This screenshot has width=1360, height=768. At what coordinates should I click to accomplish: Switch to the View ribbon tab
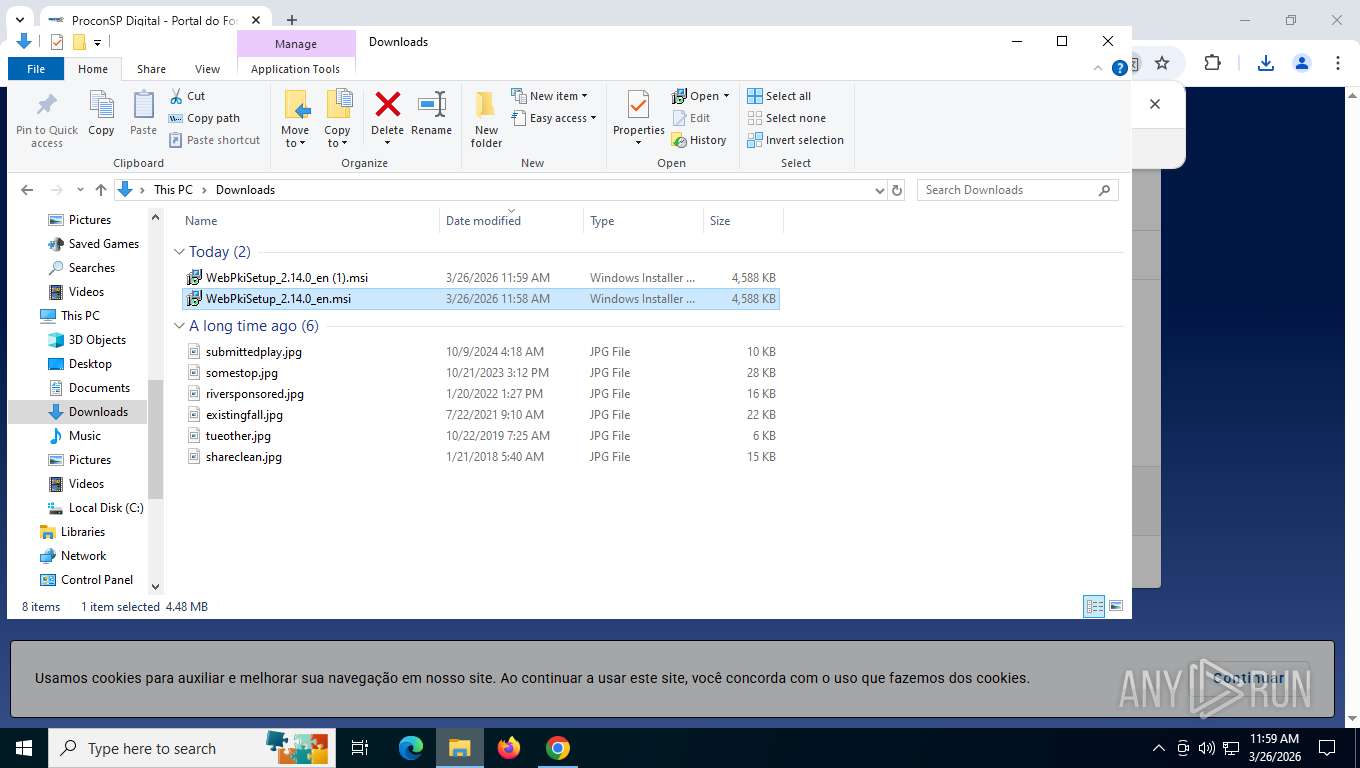click(207, 69)
